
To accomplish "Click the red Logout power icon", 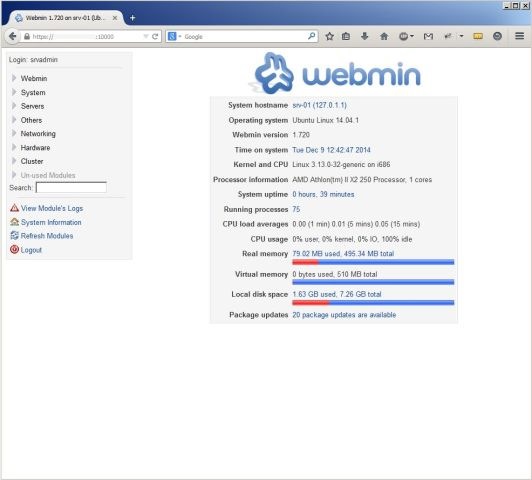I will click(14, 250).
